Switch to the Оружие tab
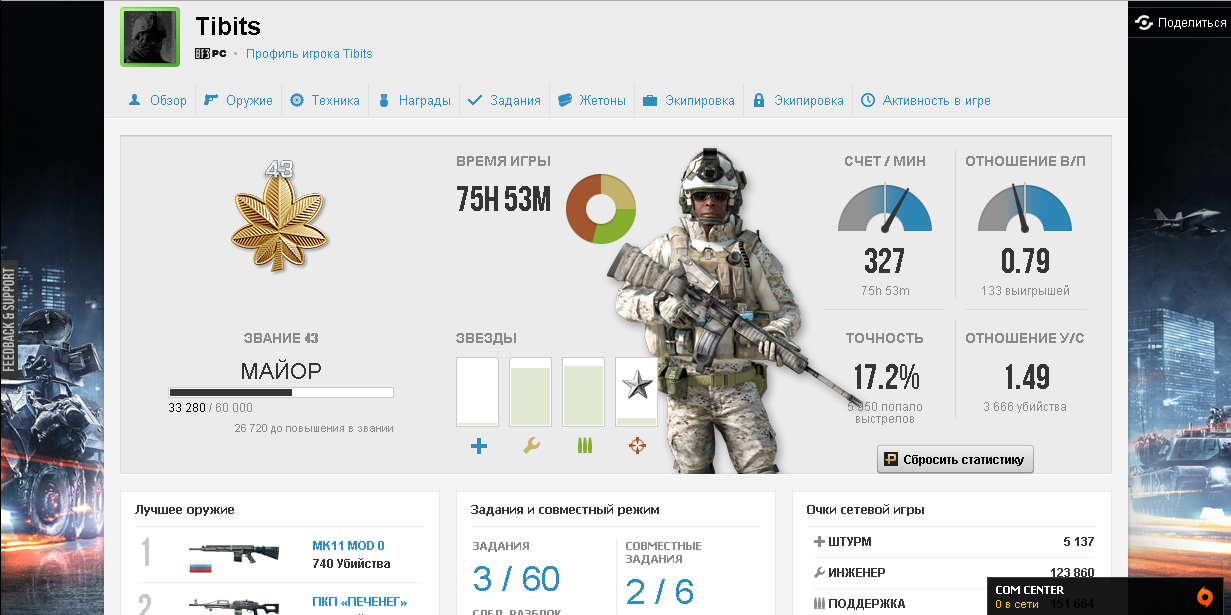1231x615 pixels. click(x=238, y=100)
